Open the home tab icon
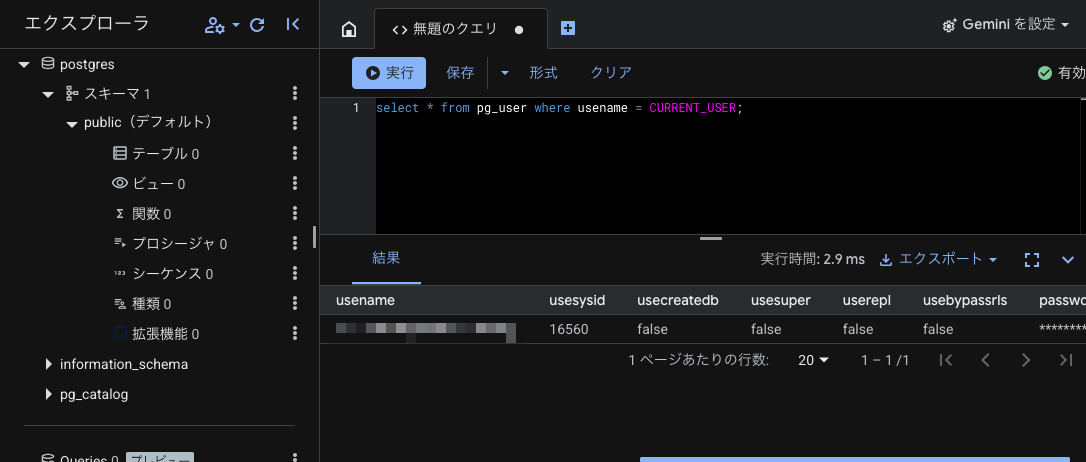The image size is (1086, 462). pyautogui.click(x=349, y=29)
